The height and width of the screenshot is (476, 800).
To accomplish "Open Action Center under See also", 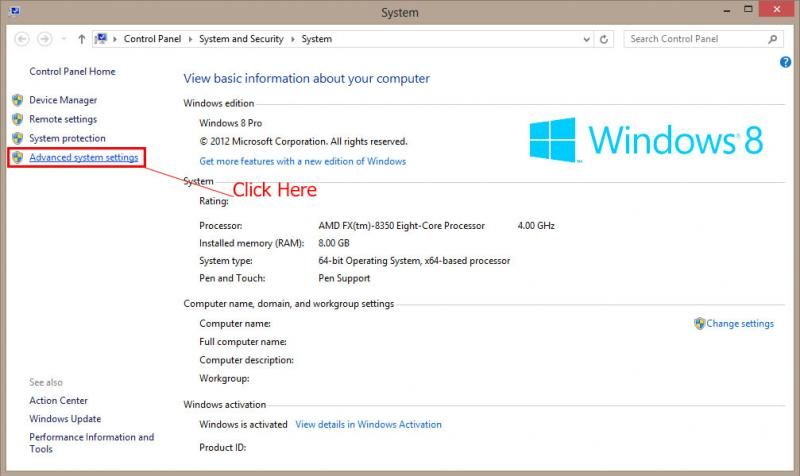I will coord(58,400).
